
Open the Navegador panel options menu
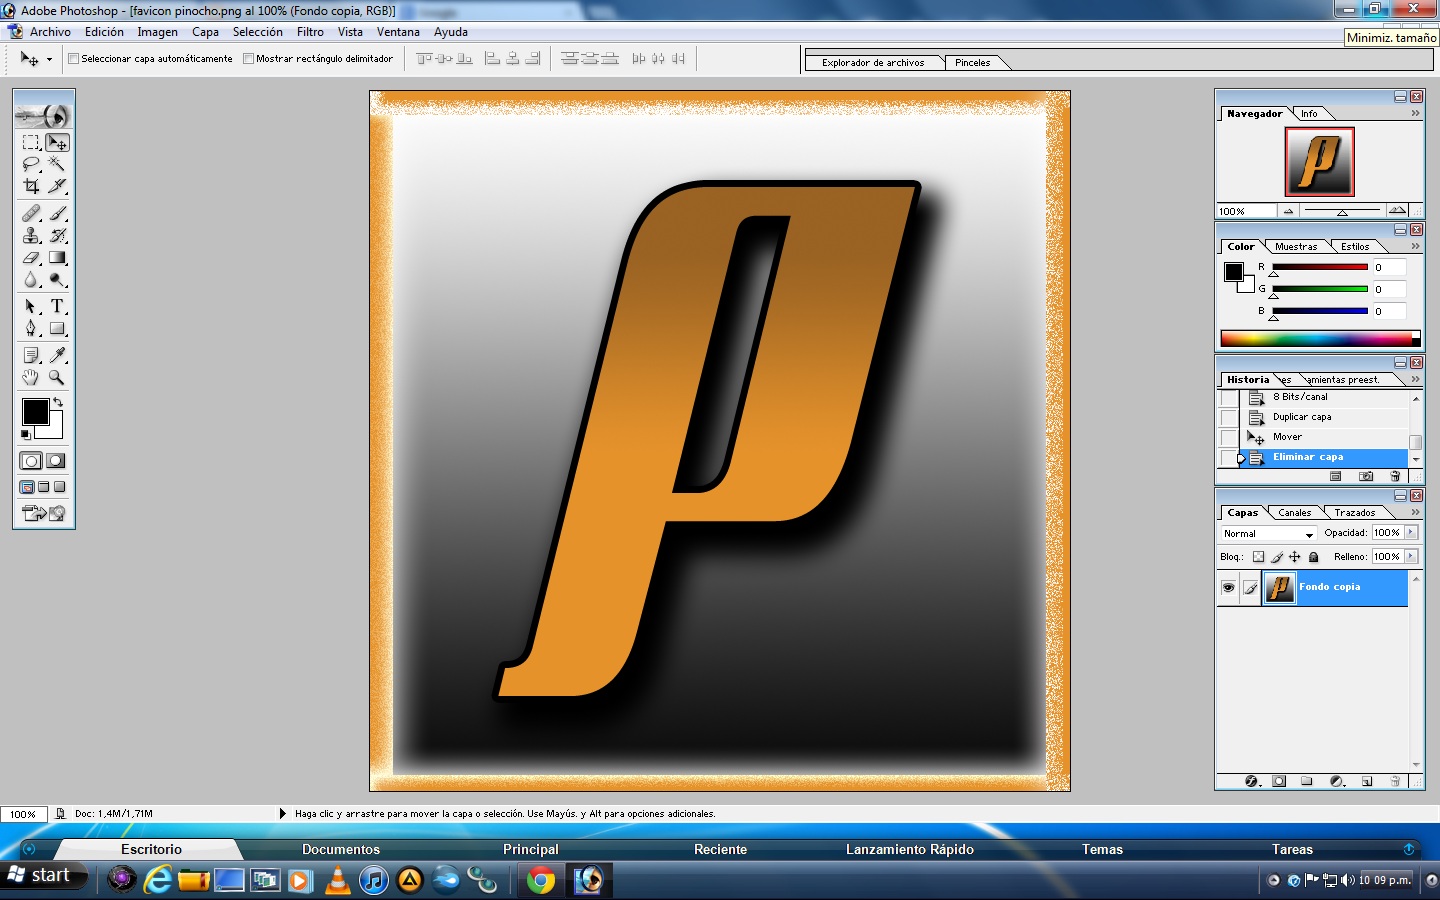coord(1415,114)
